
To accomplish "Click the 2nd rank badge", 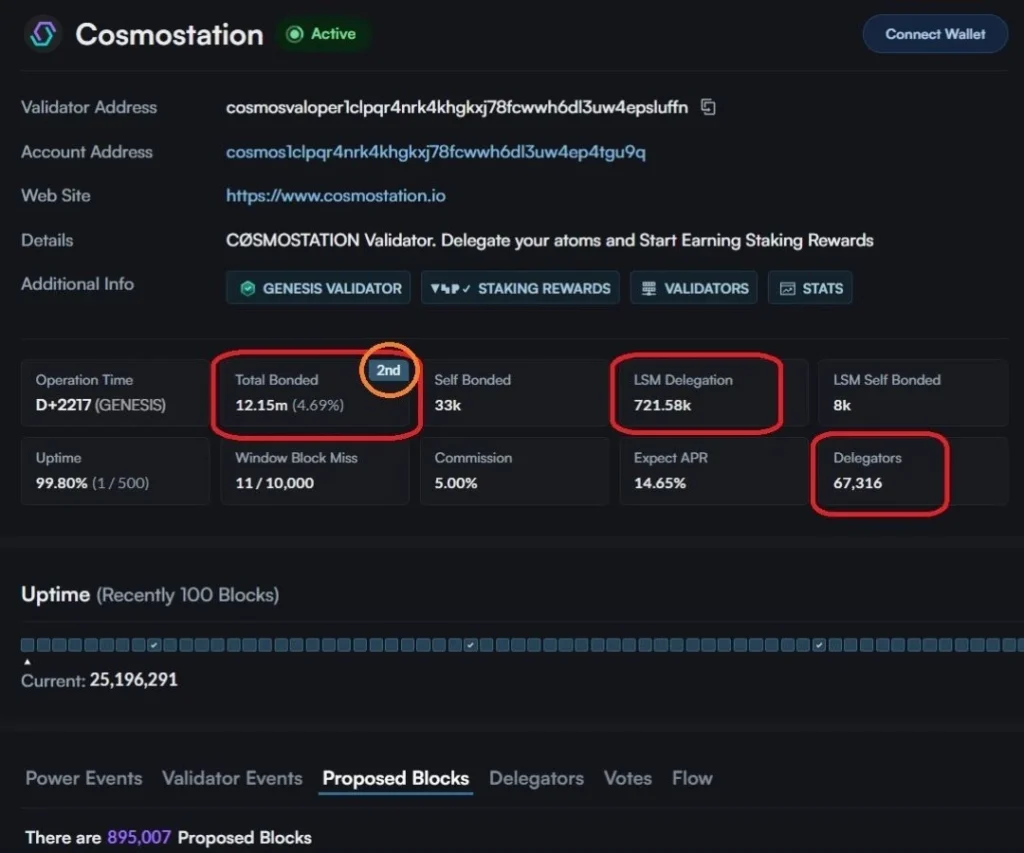I will point(388,370).
